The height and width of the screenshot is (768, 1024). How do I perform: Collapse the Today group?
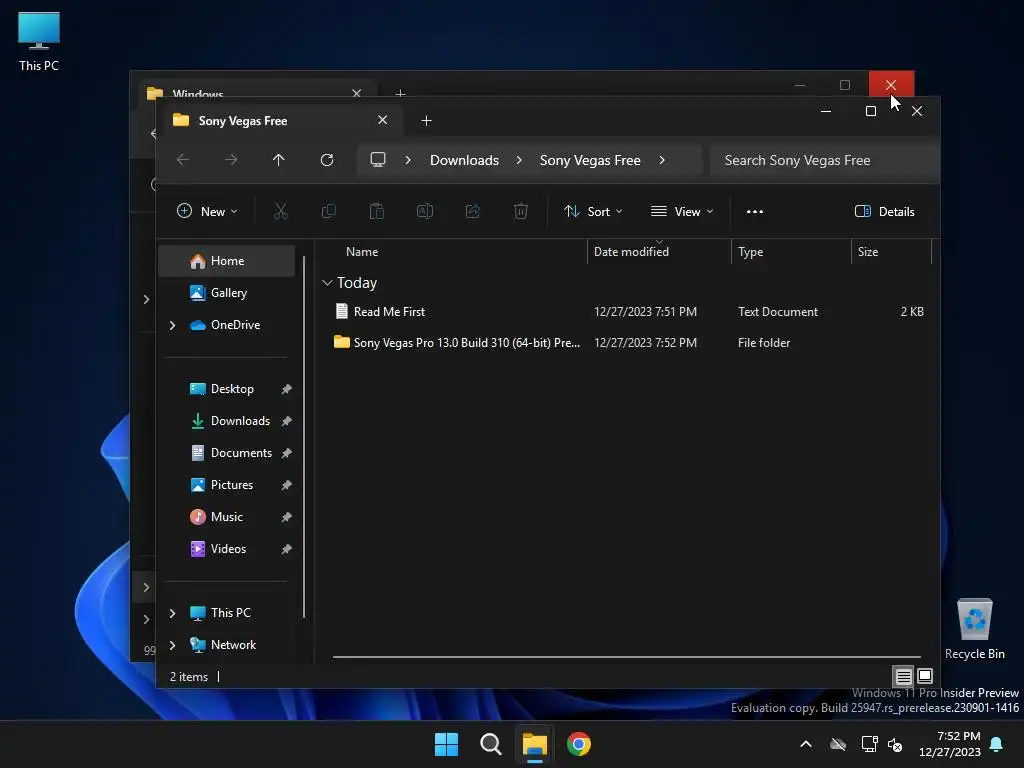point(327,283)
